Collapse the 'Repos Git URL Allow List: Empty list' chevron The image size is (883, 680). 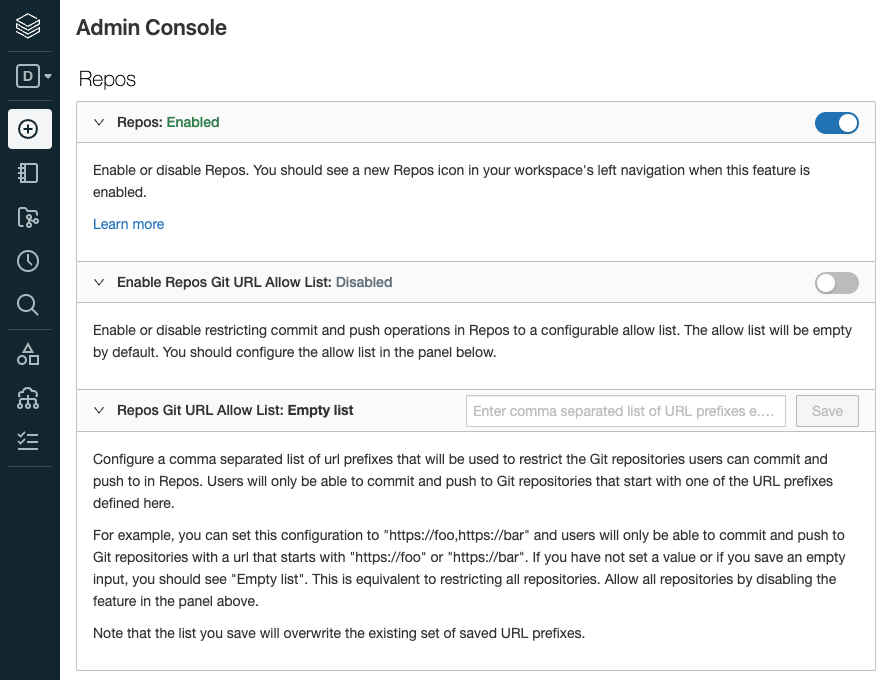pos(99,410)
